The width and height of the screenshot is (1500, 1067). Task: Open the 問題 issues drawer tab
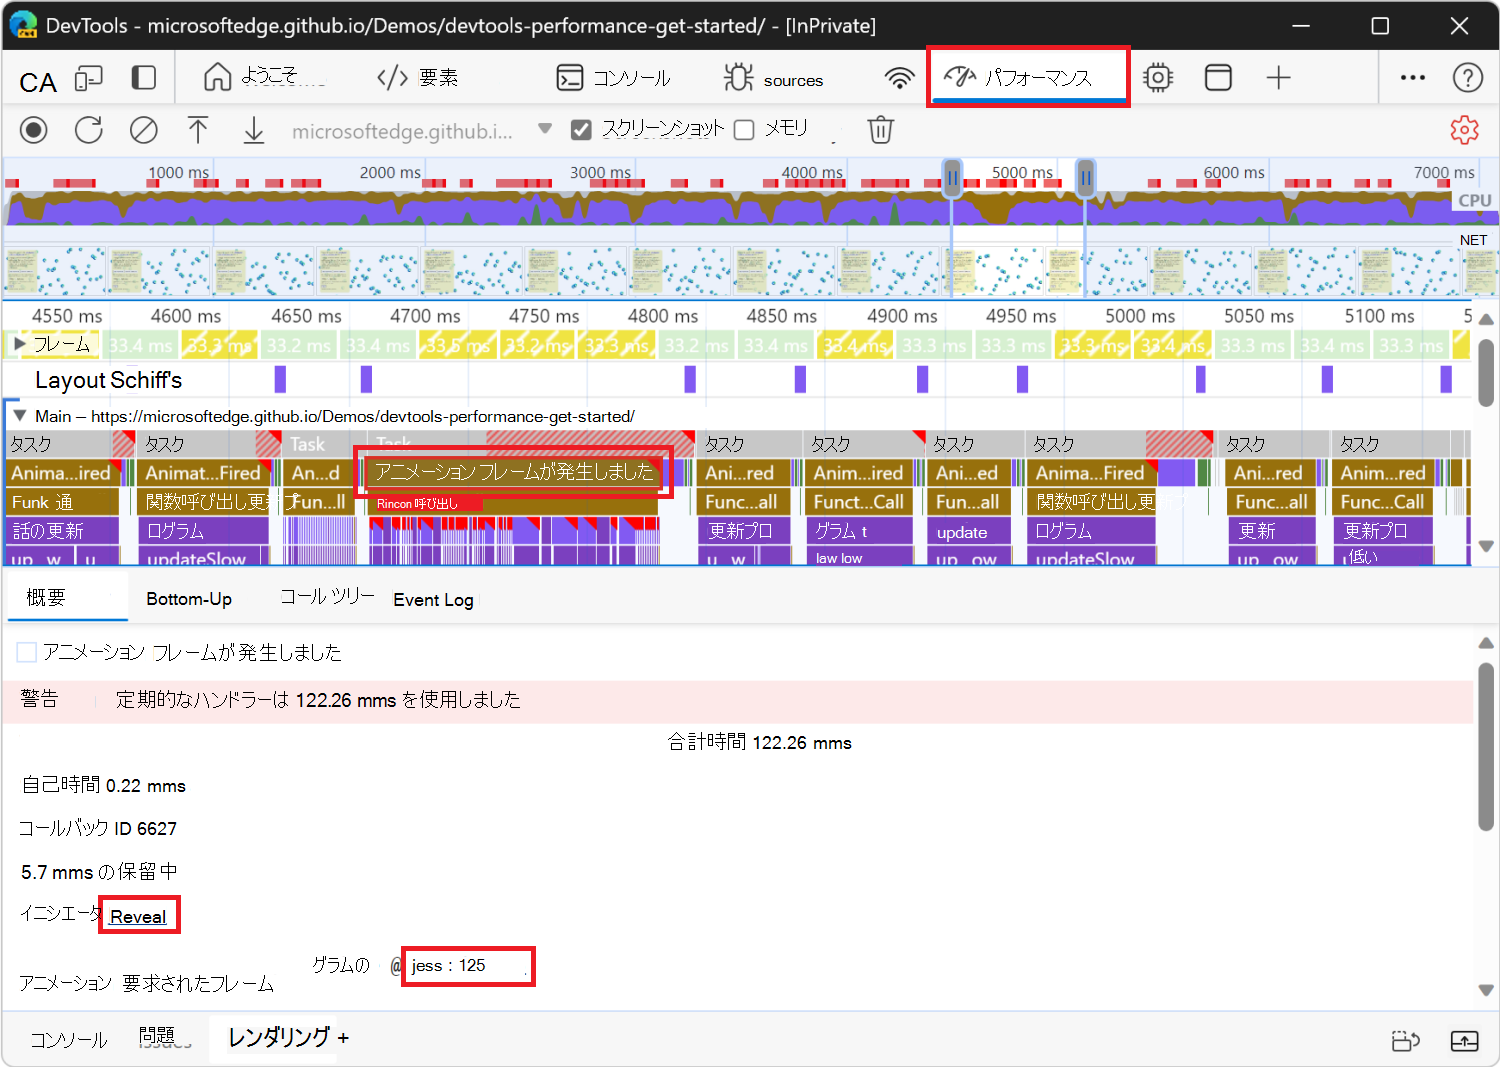click(x=158, y=1036)
